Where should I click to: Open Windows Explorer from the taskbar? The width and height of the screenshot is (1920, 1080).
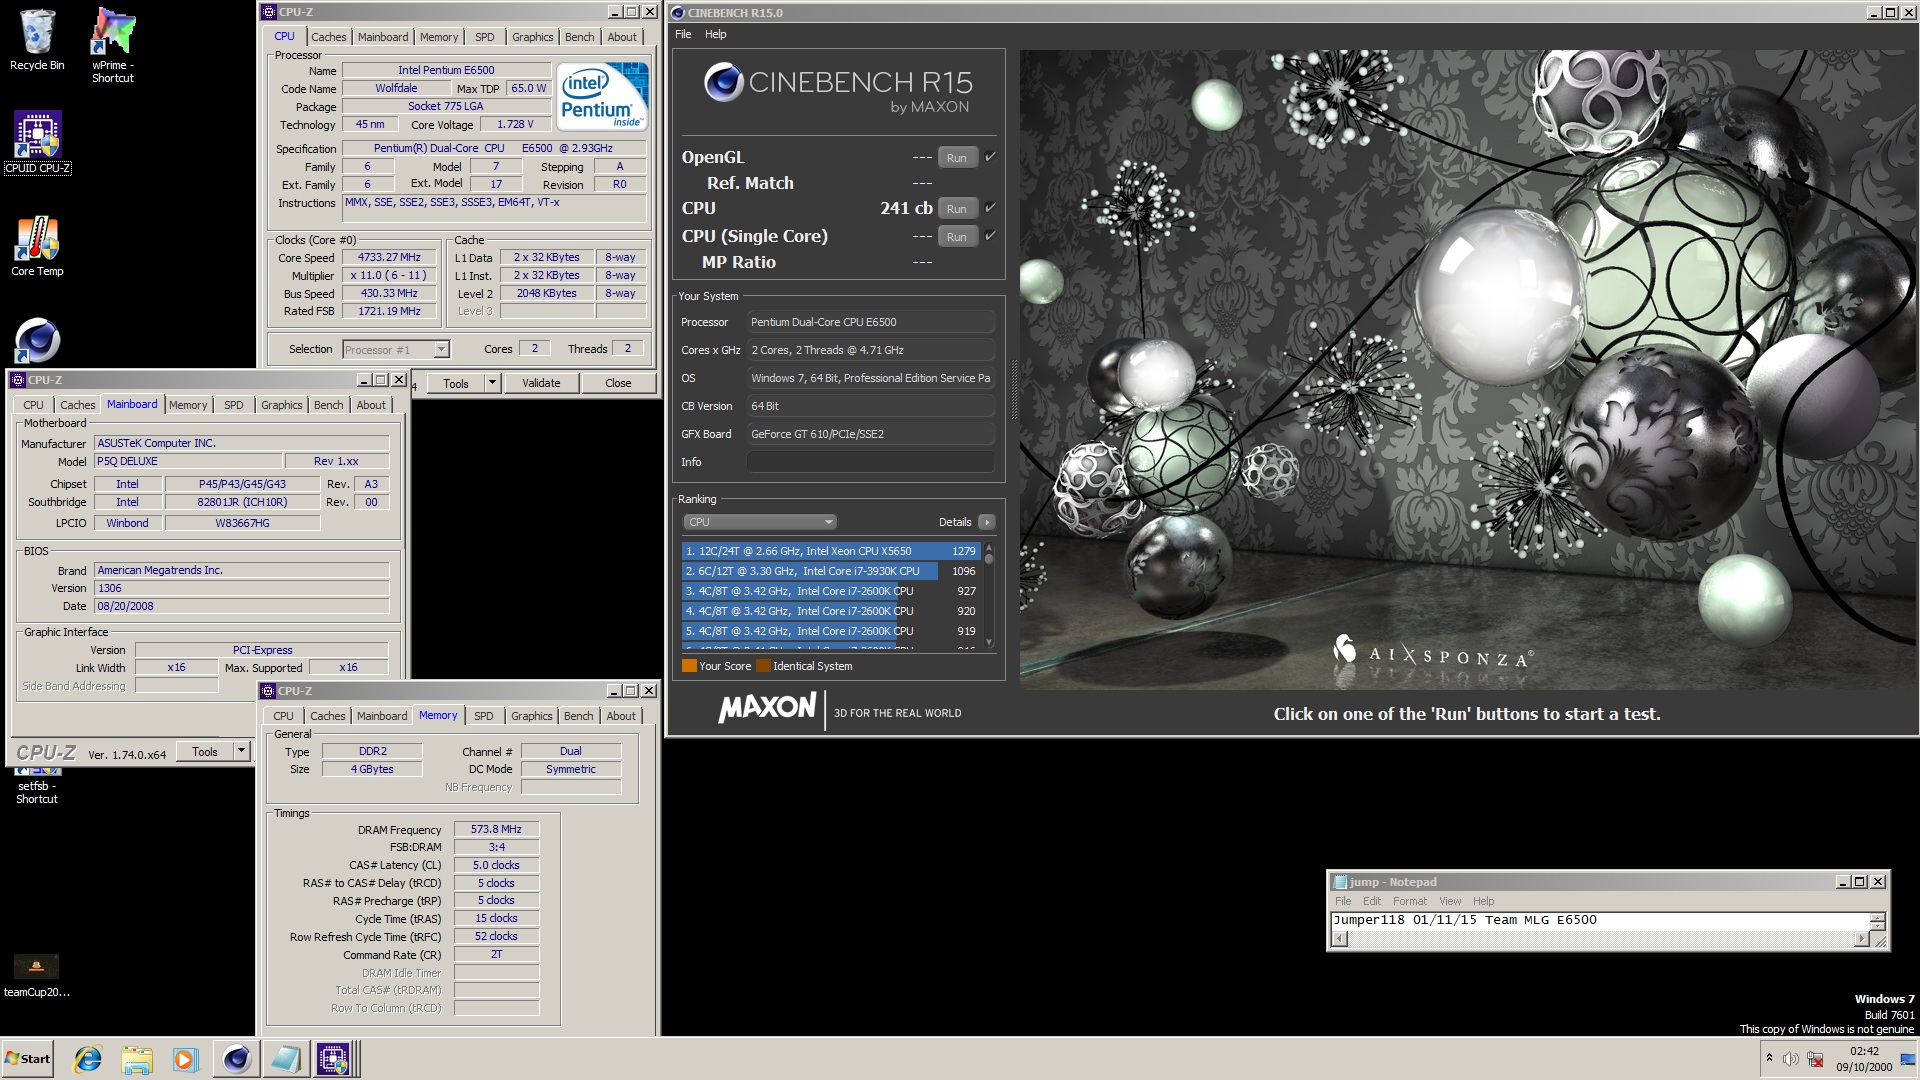137,1059
